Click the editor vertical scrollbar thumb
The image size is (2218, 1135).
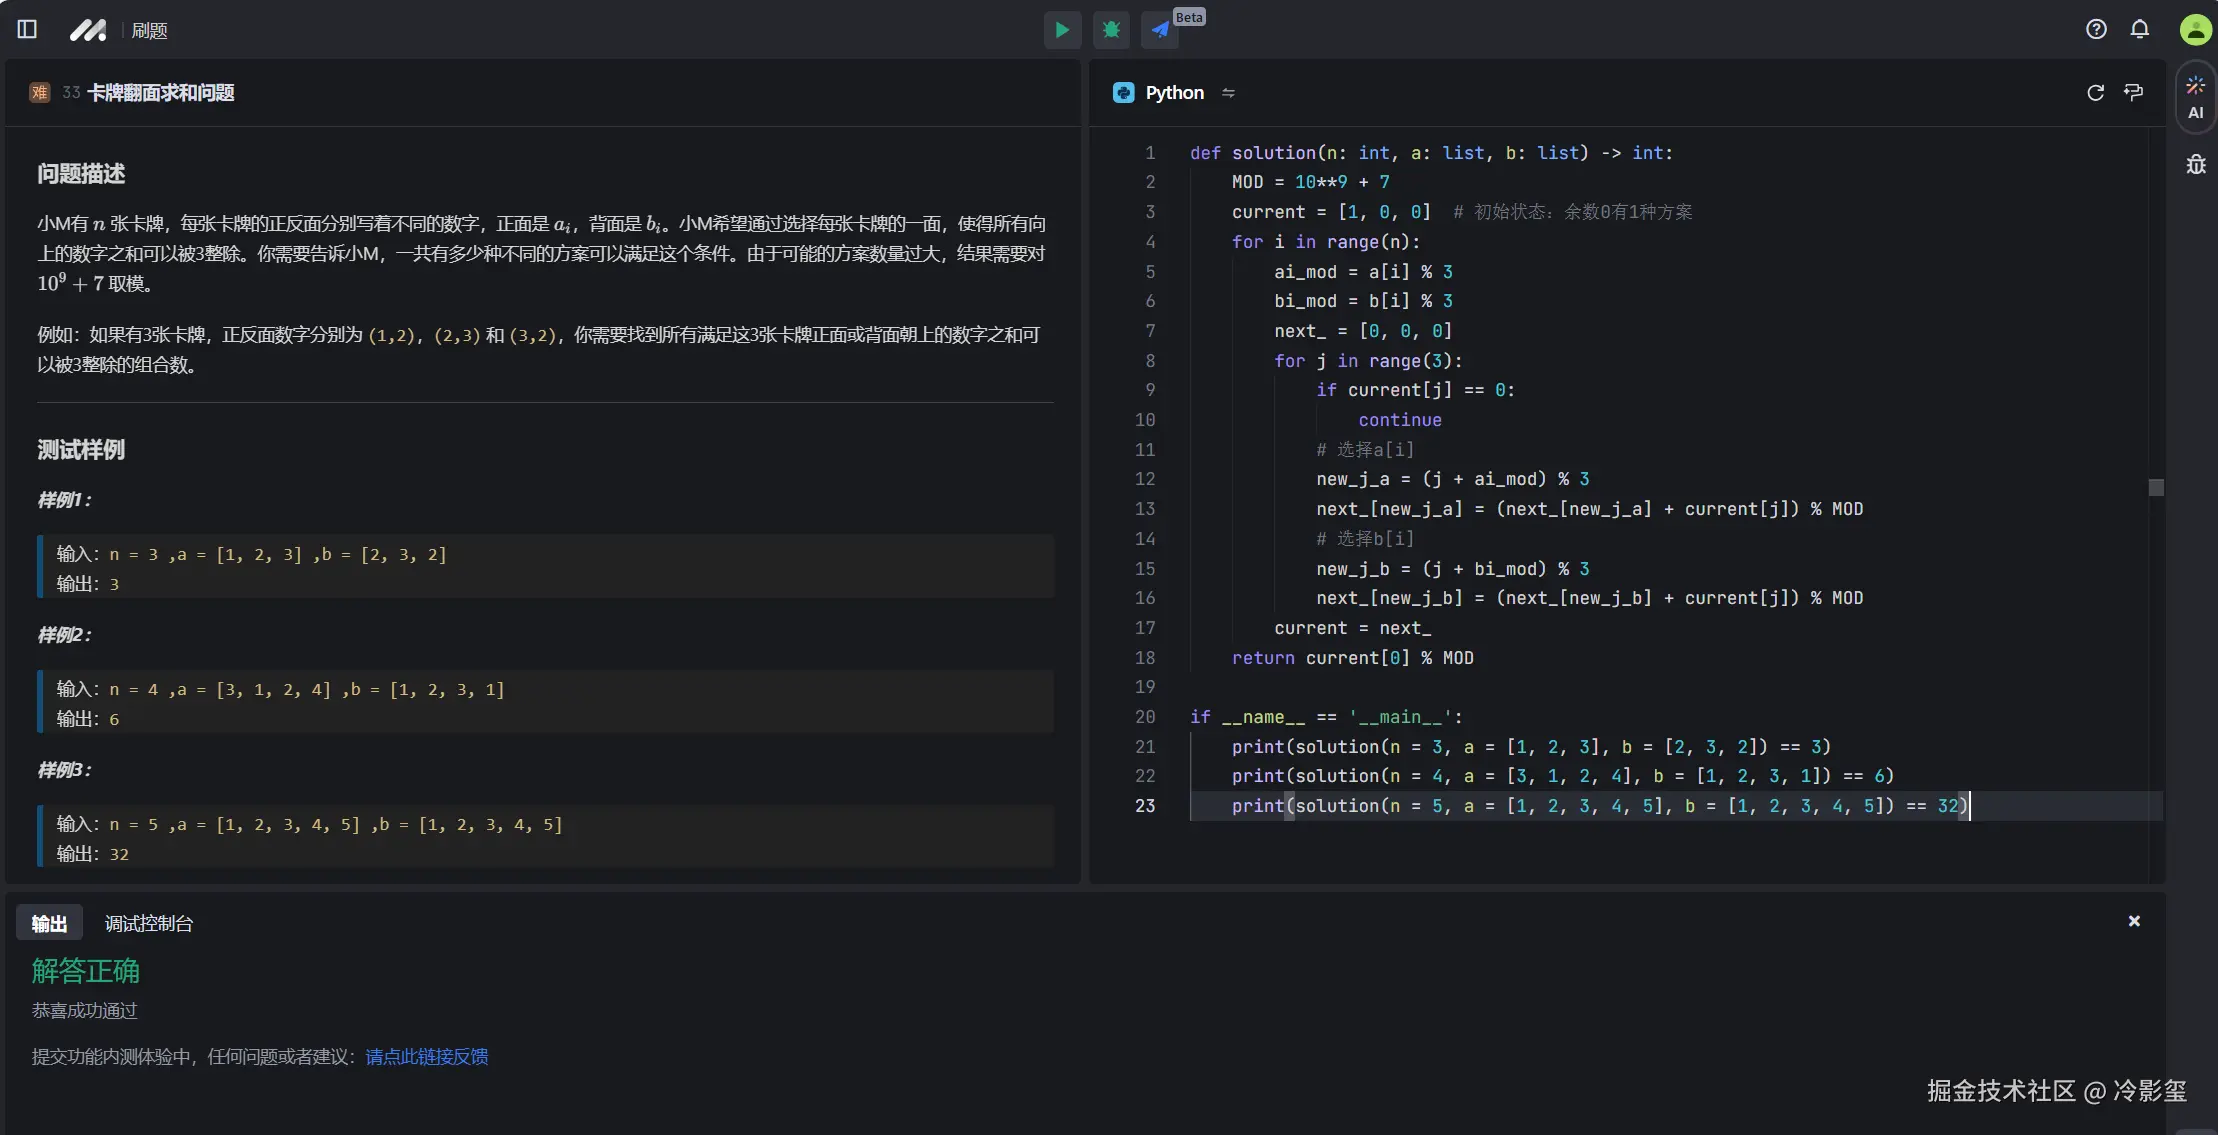pos(2156,487)
